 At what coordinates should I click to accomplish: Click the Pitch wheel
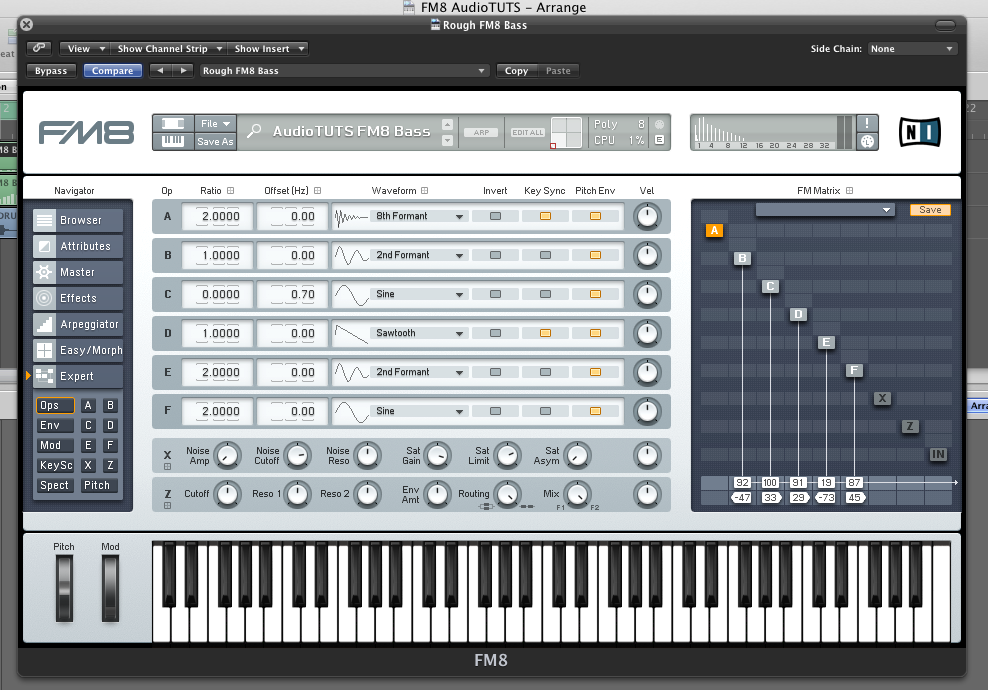point(64,589)
